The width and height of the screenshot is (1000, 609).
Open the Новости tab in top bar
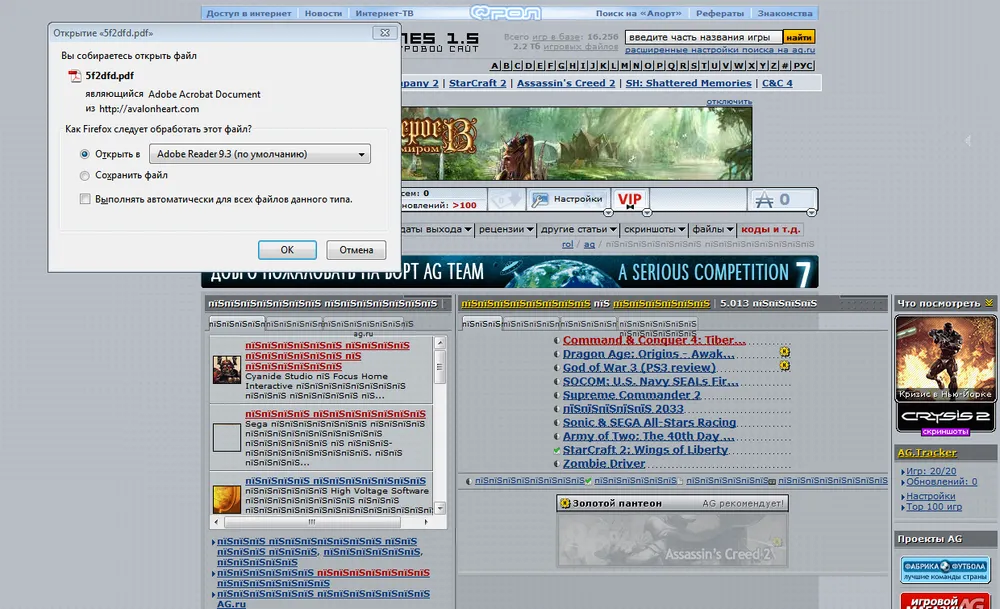click(x=322, y=14)
